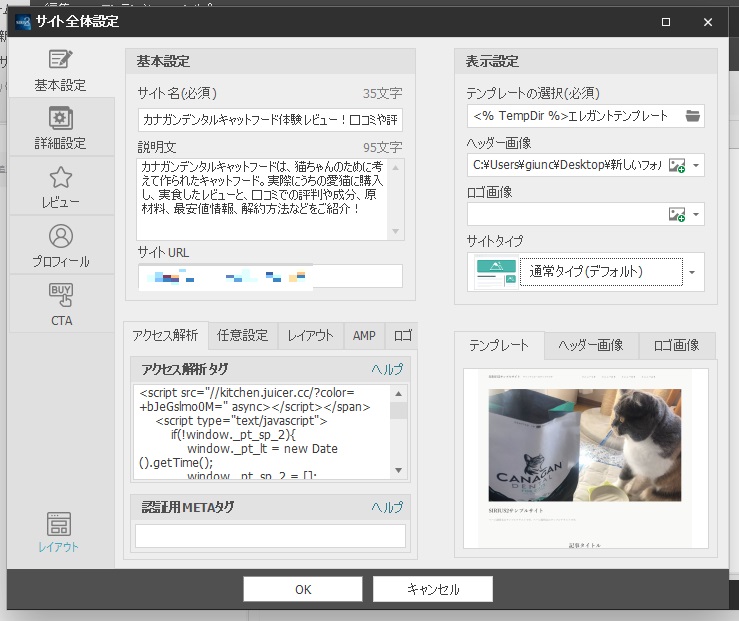Image resolution: width=739 pixels, height=621 pixels.
Task: Click the site type preview icon
Action: [x=497, y=272]
